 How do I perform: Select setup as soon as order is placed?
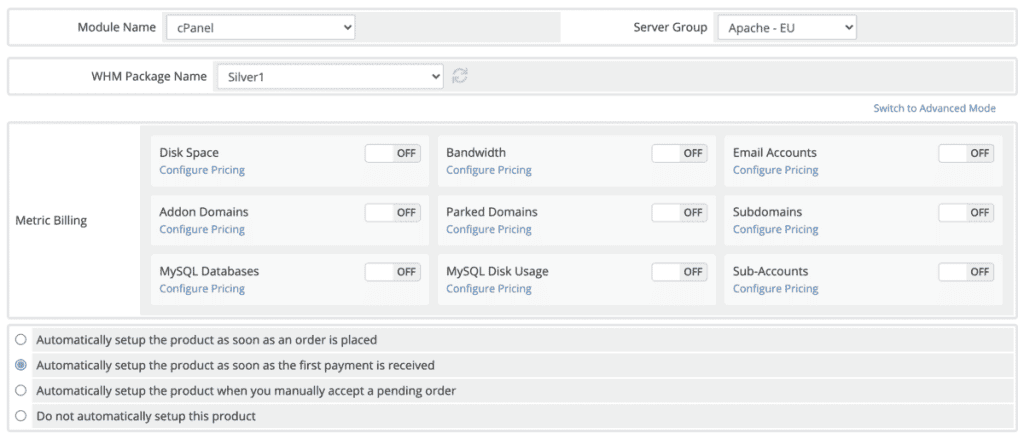click(21, 340)
